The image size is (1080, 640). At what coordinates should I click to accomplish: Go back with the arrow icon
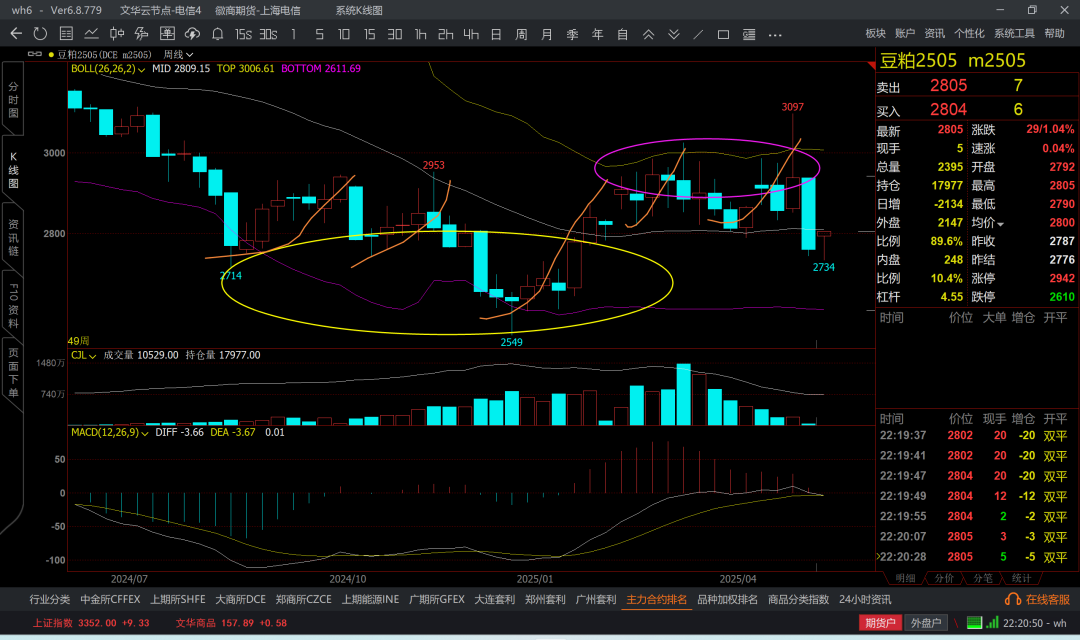(17, 33)
